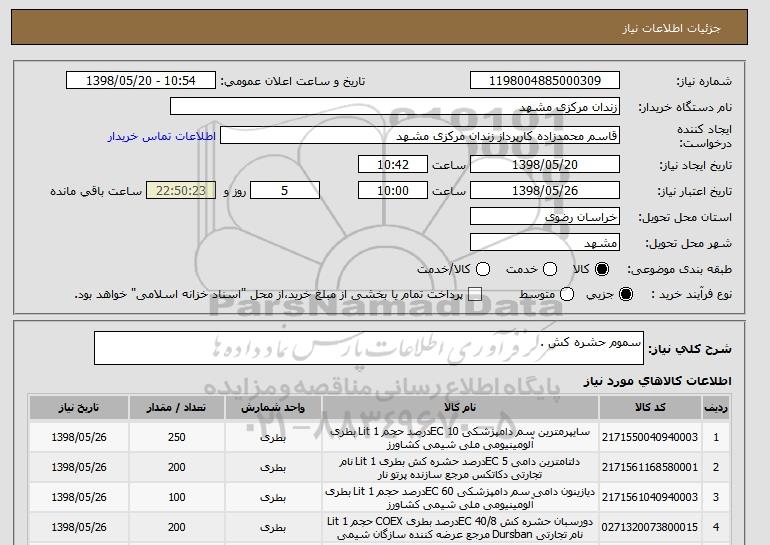Click the شرح کلی نیاز text area
The image size is (770, 545).
pos(369,348)
